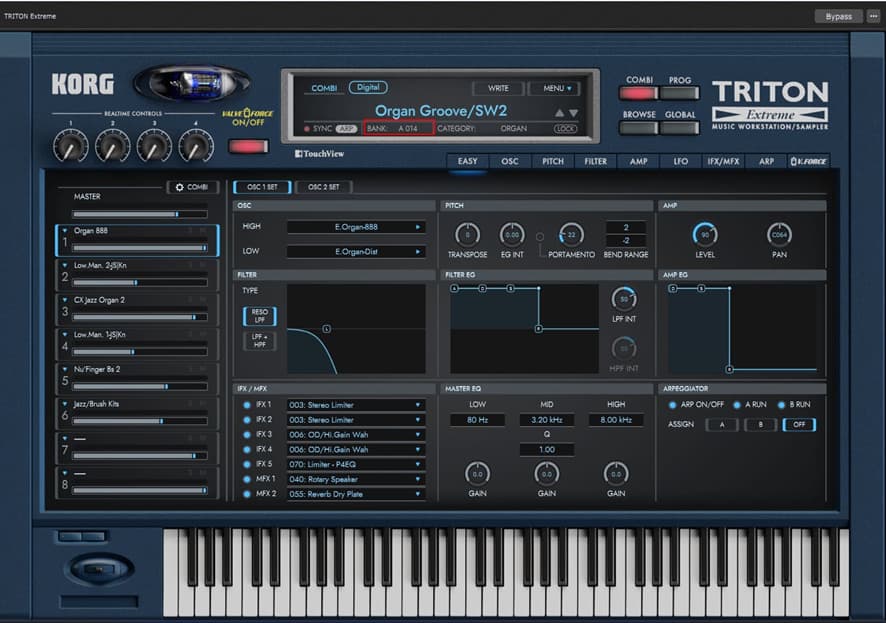The image size is (886, 623).
Task: Click the upper bend range value 2
Action: pos(626,227)
